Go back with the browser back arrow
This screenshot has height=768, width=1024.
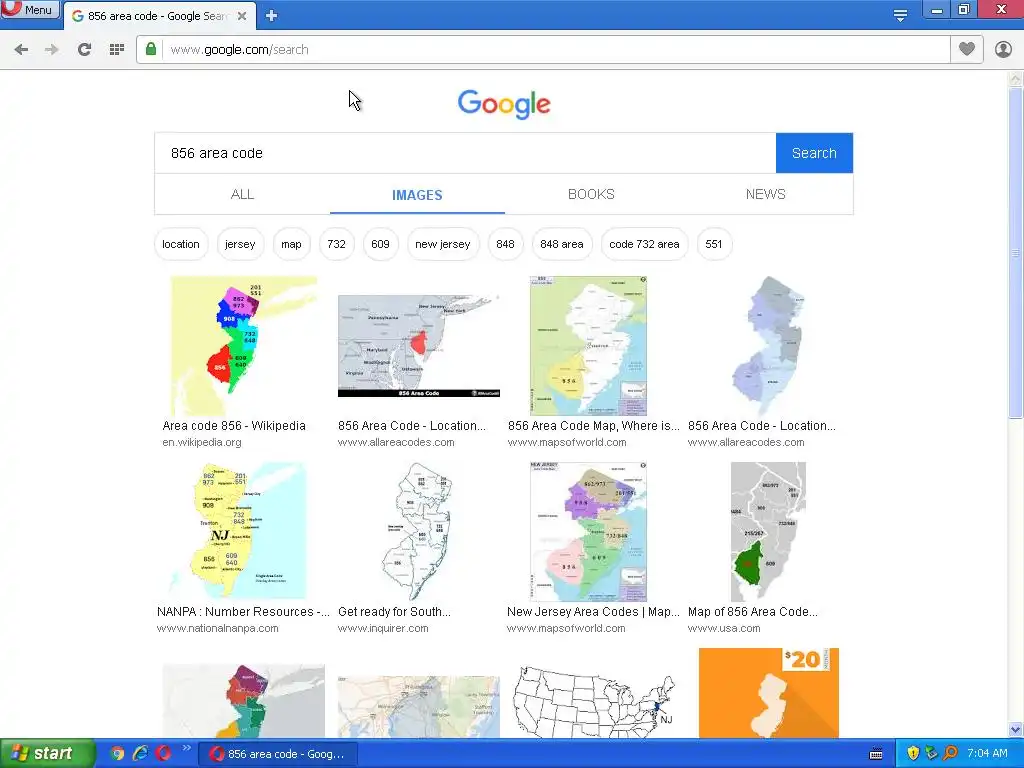coord(21,50)
